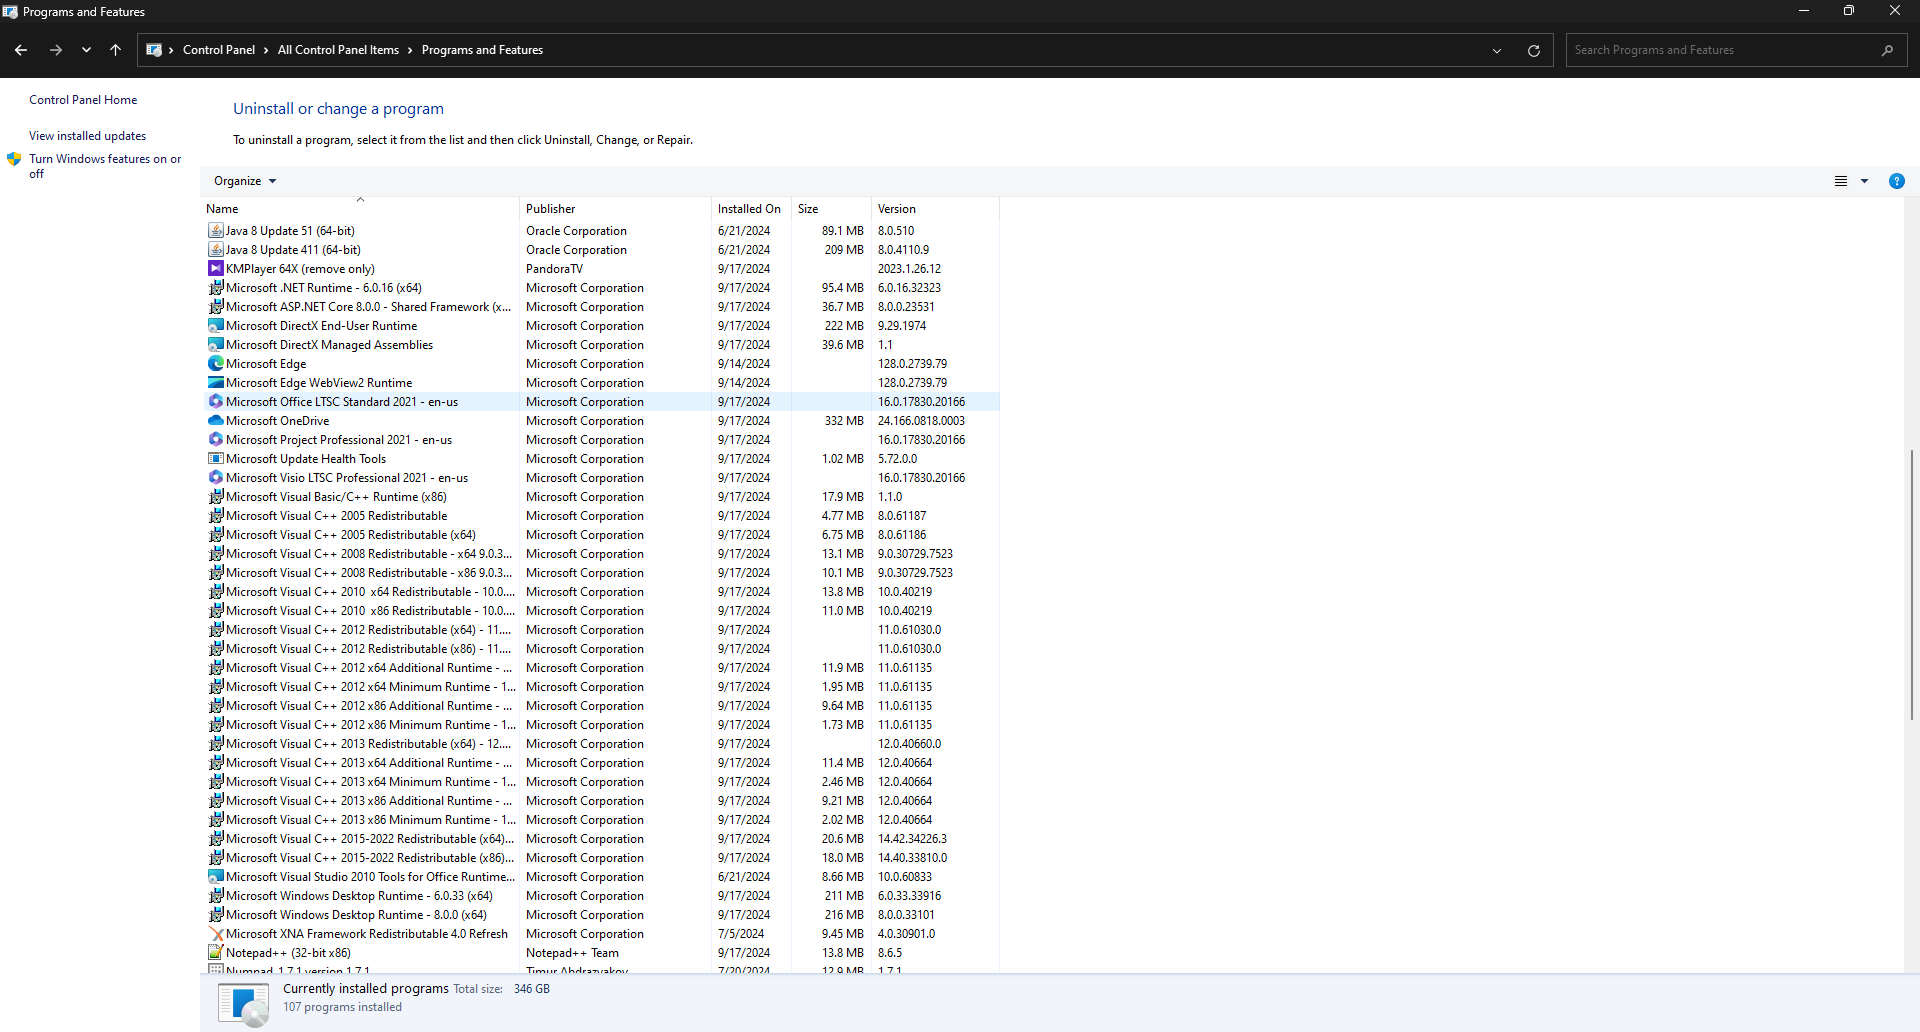The image size is (1920, 1032).
Task: Click the Notepad++ Team publisher cell
Action: click(572, 953)
